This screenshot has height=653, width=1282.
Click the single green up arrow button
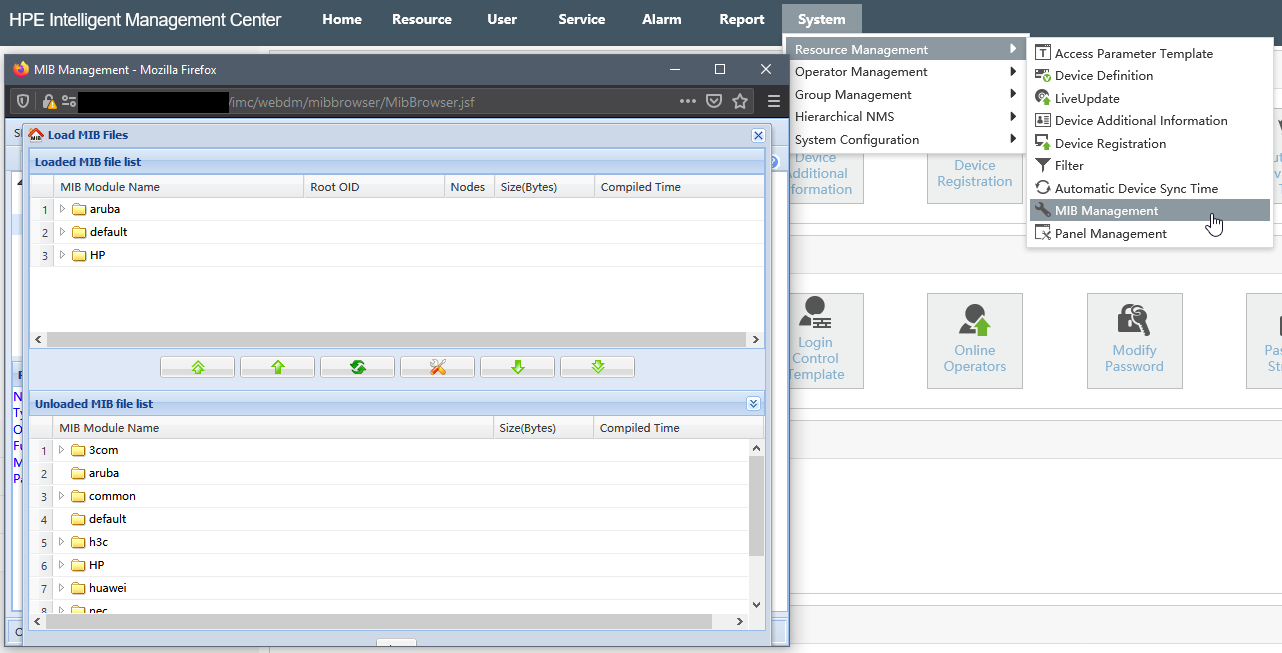pos(277,367)
